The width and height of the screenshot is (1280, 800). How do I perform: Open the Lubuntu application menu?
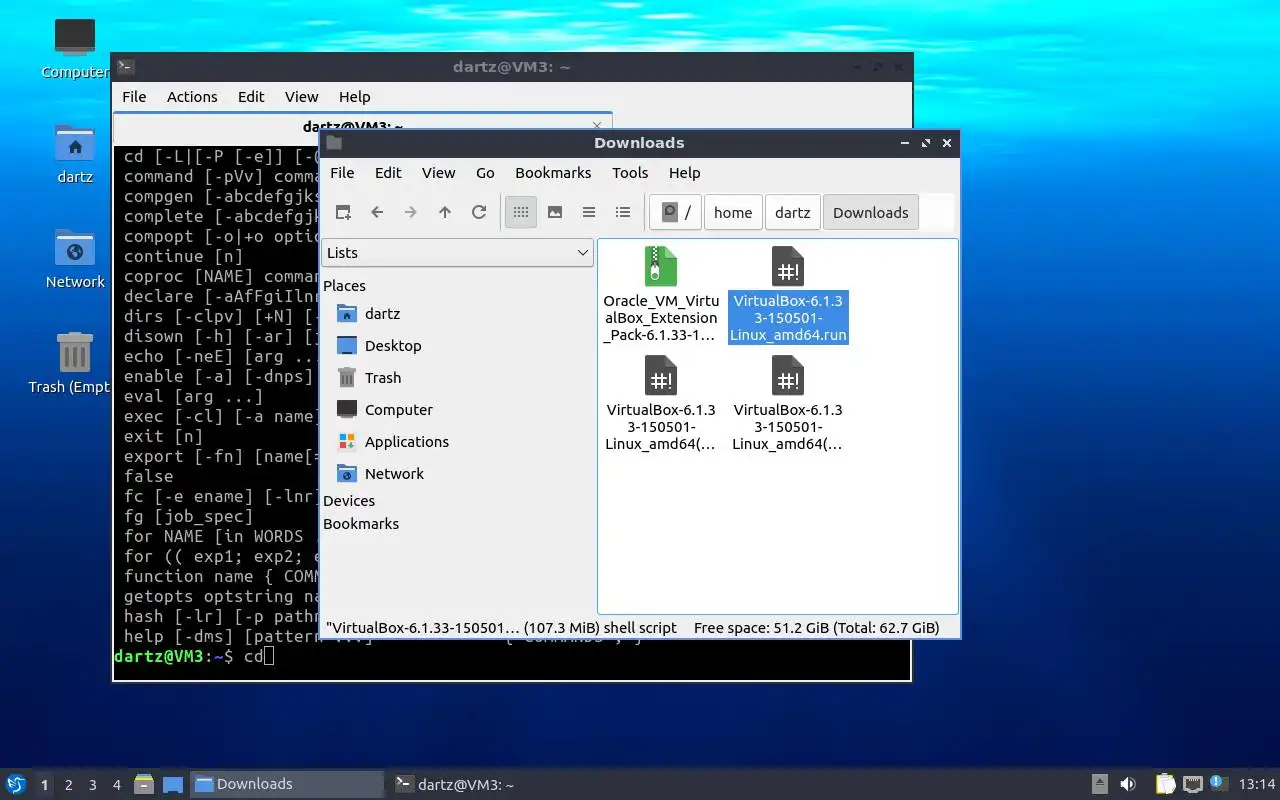click(16, 784)
